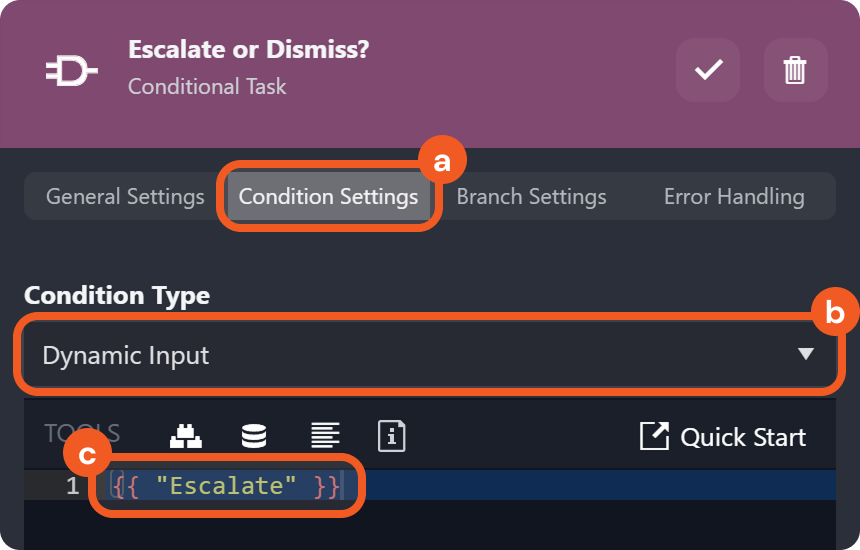
Task: Open the info document icon
Action: (391, 436)
